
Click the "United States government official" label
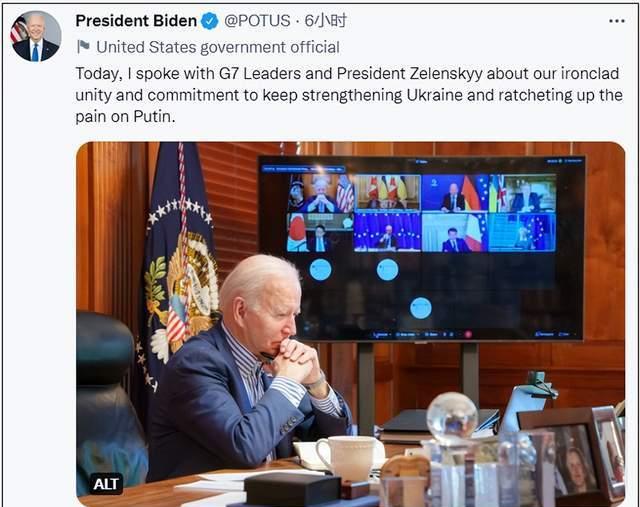pyautogui.click(x=218, y=47)
